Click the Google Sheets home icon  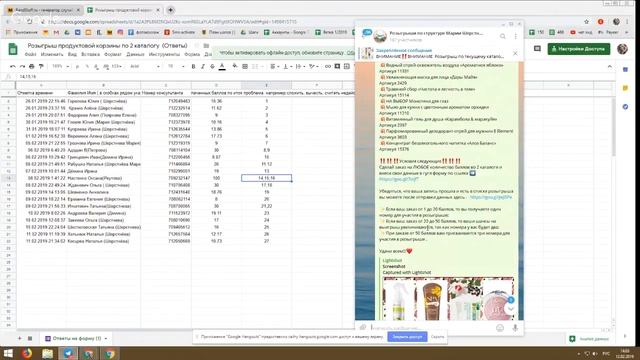click(x=13, y=49)
